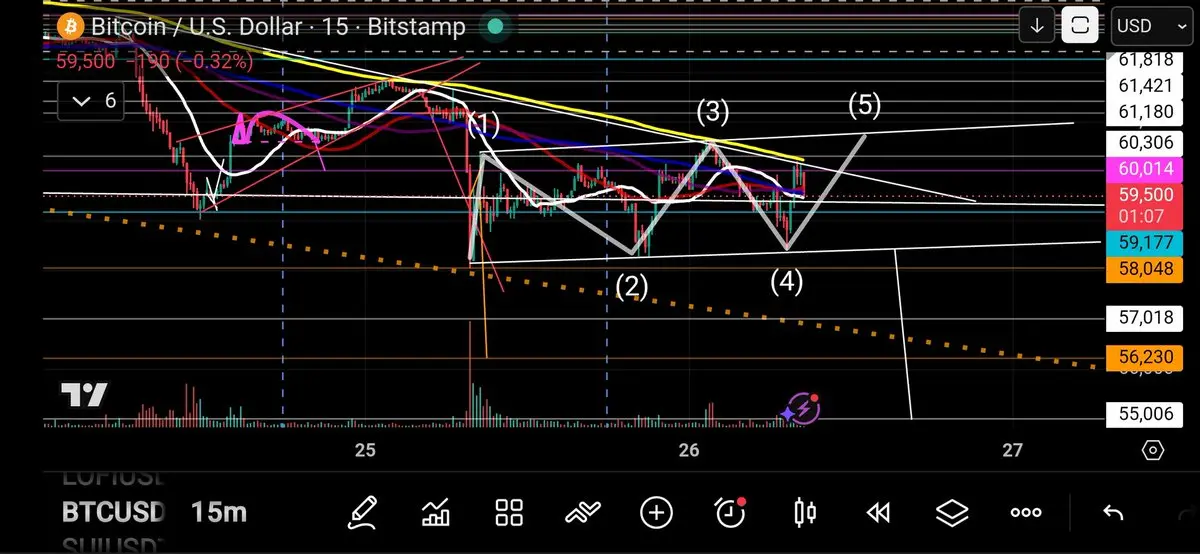1200x554 pixels.
Task: Tap the down arrow button near USD
Action: [1037, 26]
